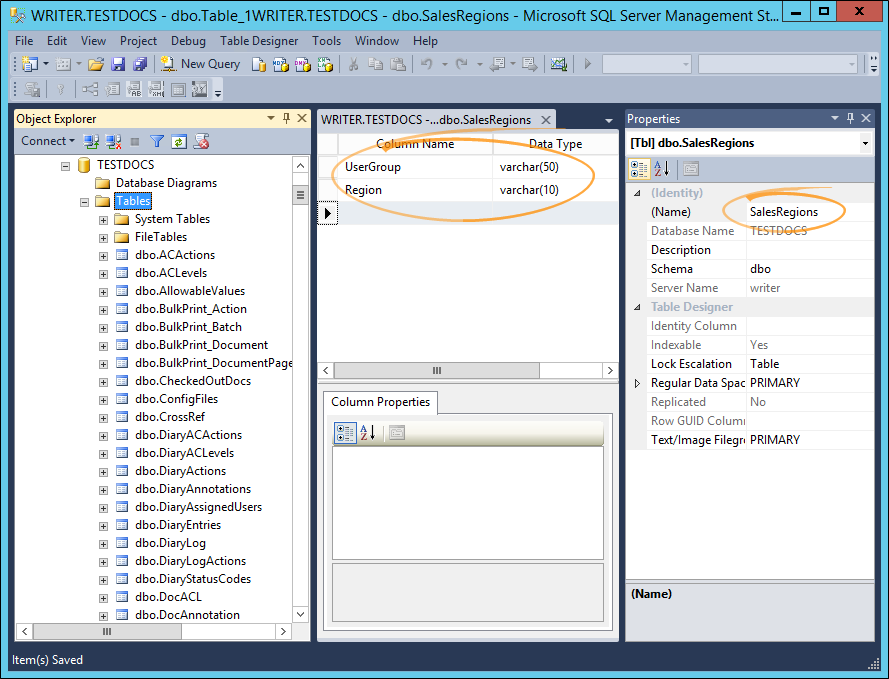The width and height of the screenshot is (889, 679).
Task: Open Database Engine Query icon
Action: tap(259, 65)
